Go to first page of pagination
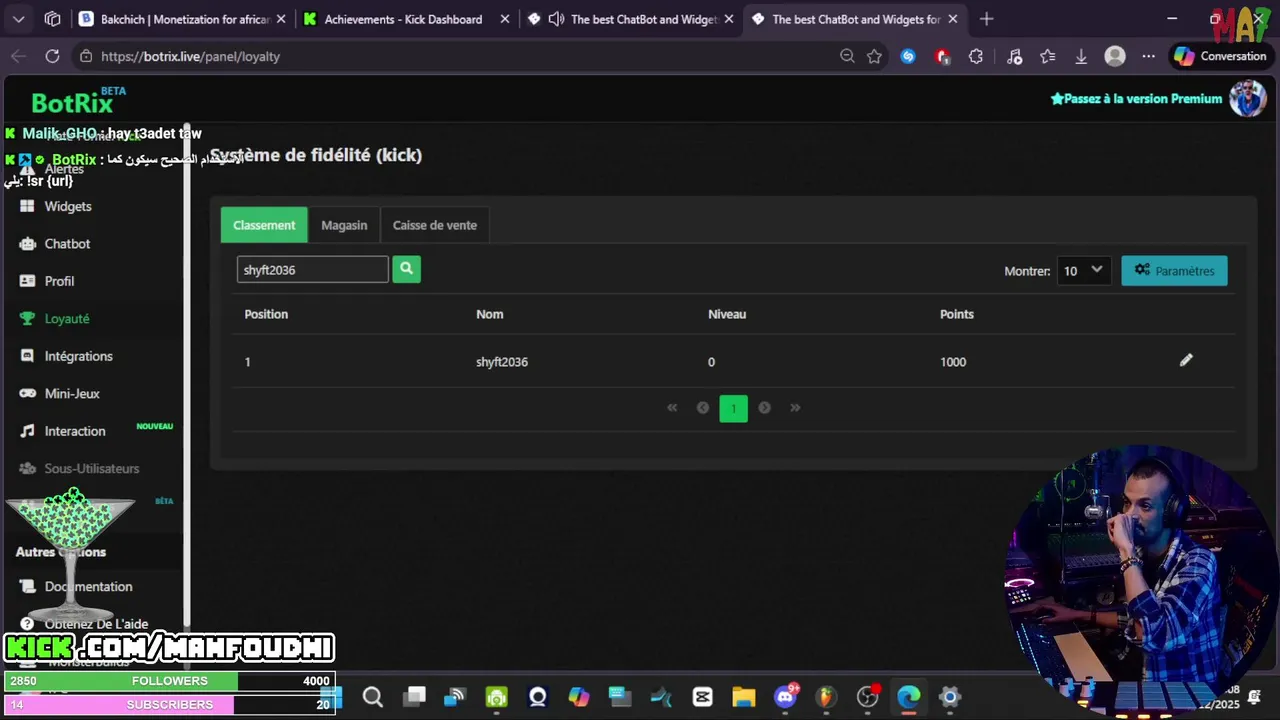 tap(672, 408)
